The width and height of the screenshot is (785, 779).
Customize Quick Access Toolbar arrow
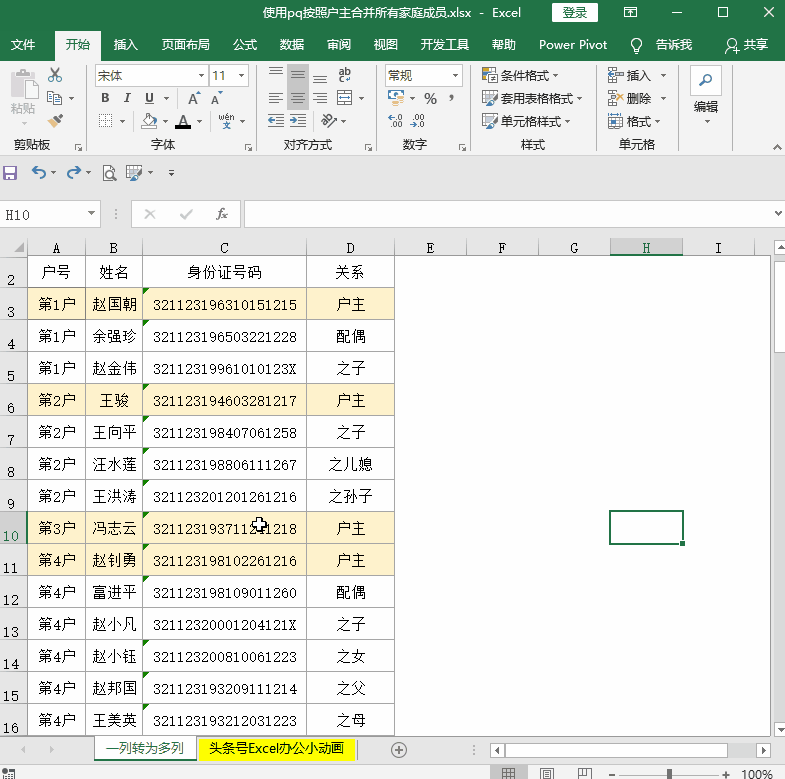pyautogui.click(x=171, y=173)
